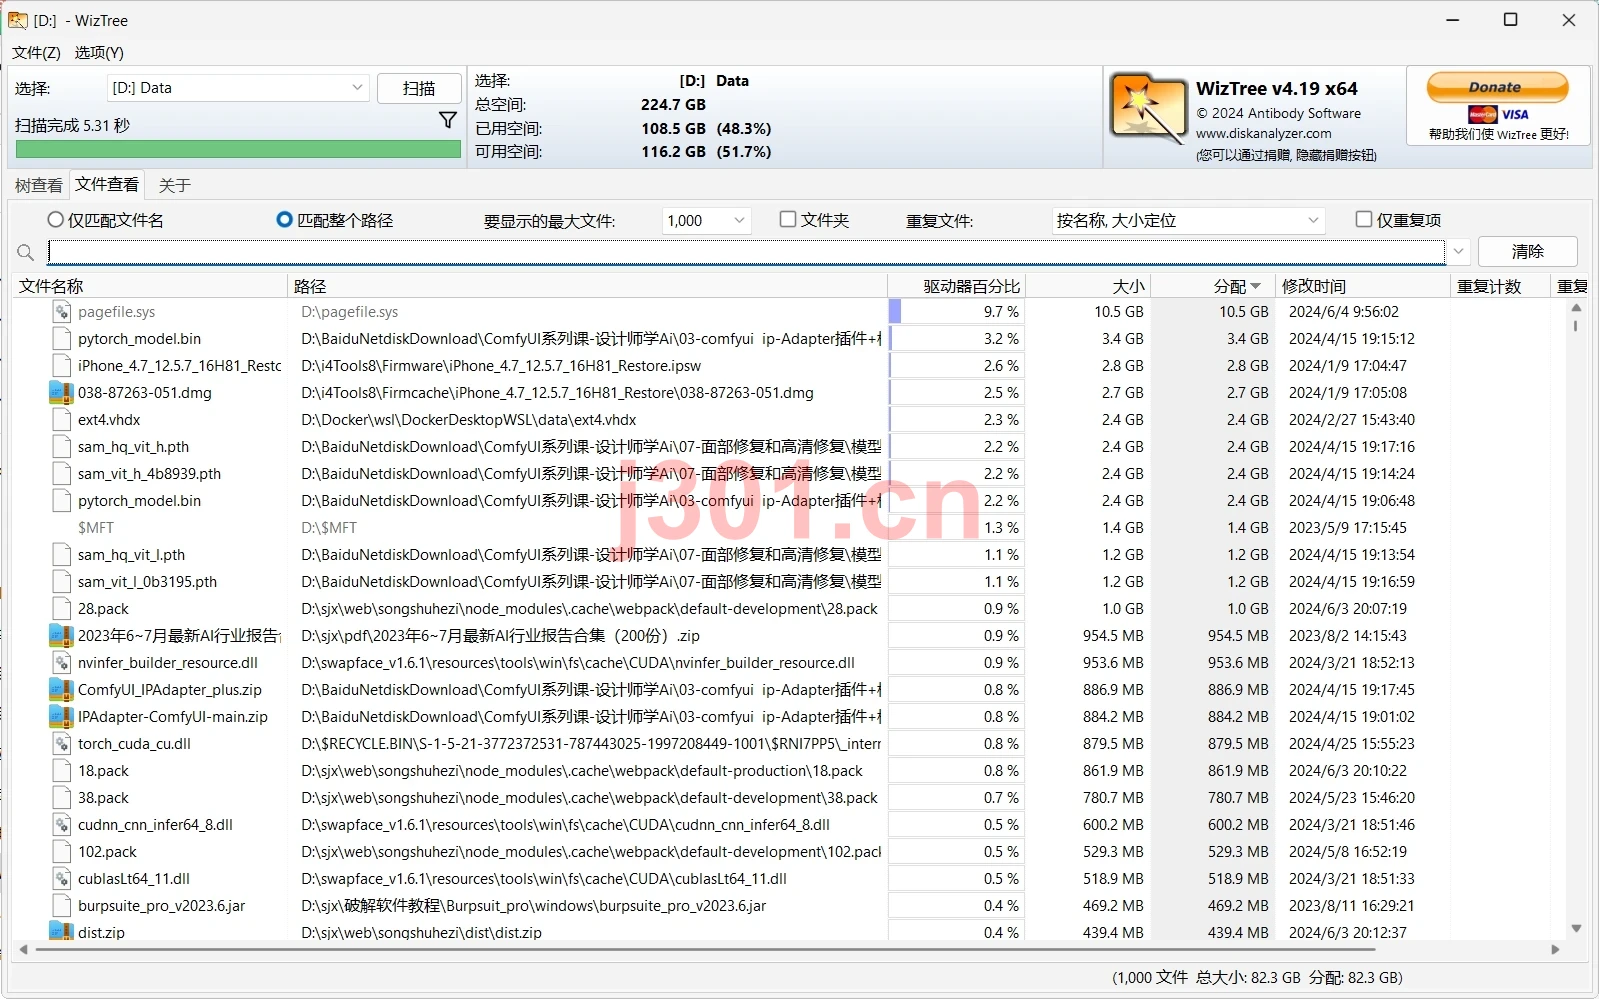The image size is (1599, 999).
Task: Open the www.diskanalyzer.com link
Action: pos(1263,133)
